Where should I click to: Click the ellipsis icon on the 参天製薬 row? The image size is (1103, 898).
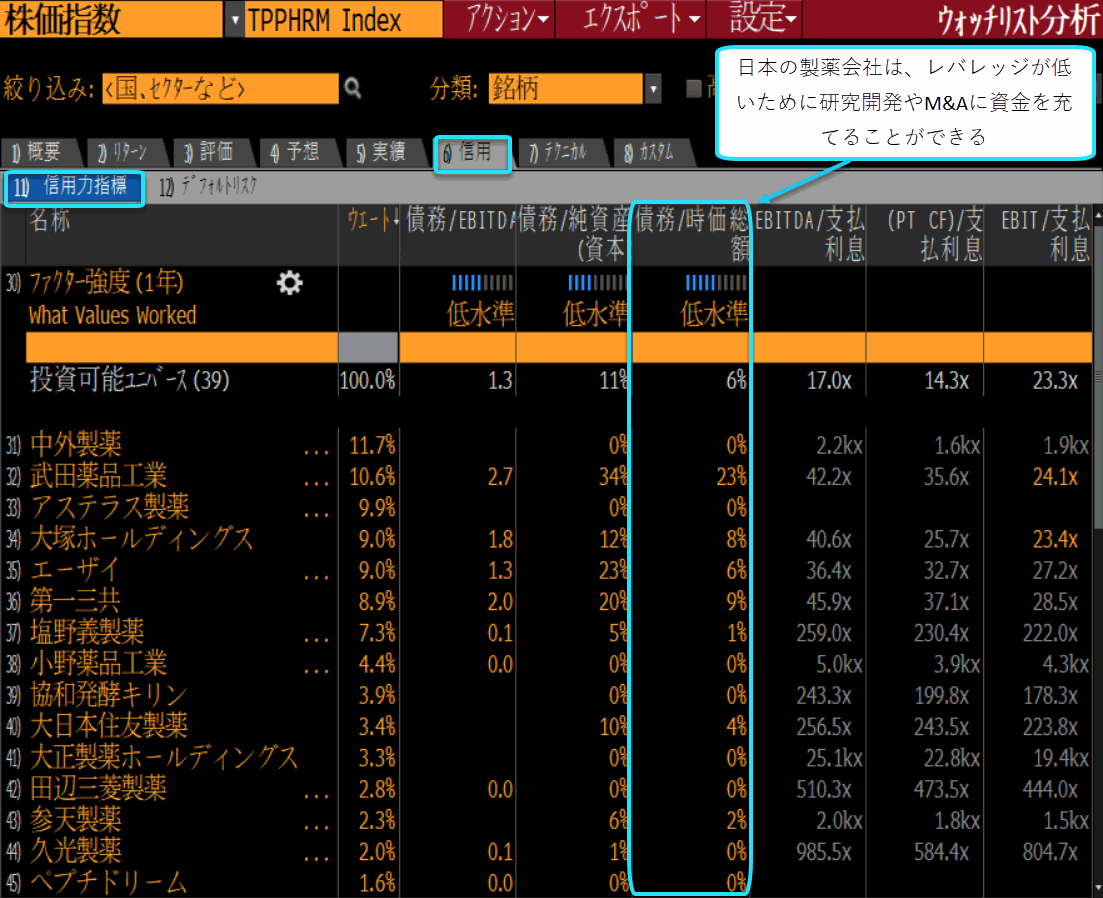click(x=317, y=827)
